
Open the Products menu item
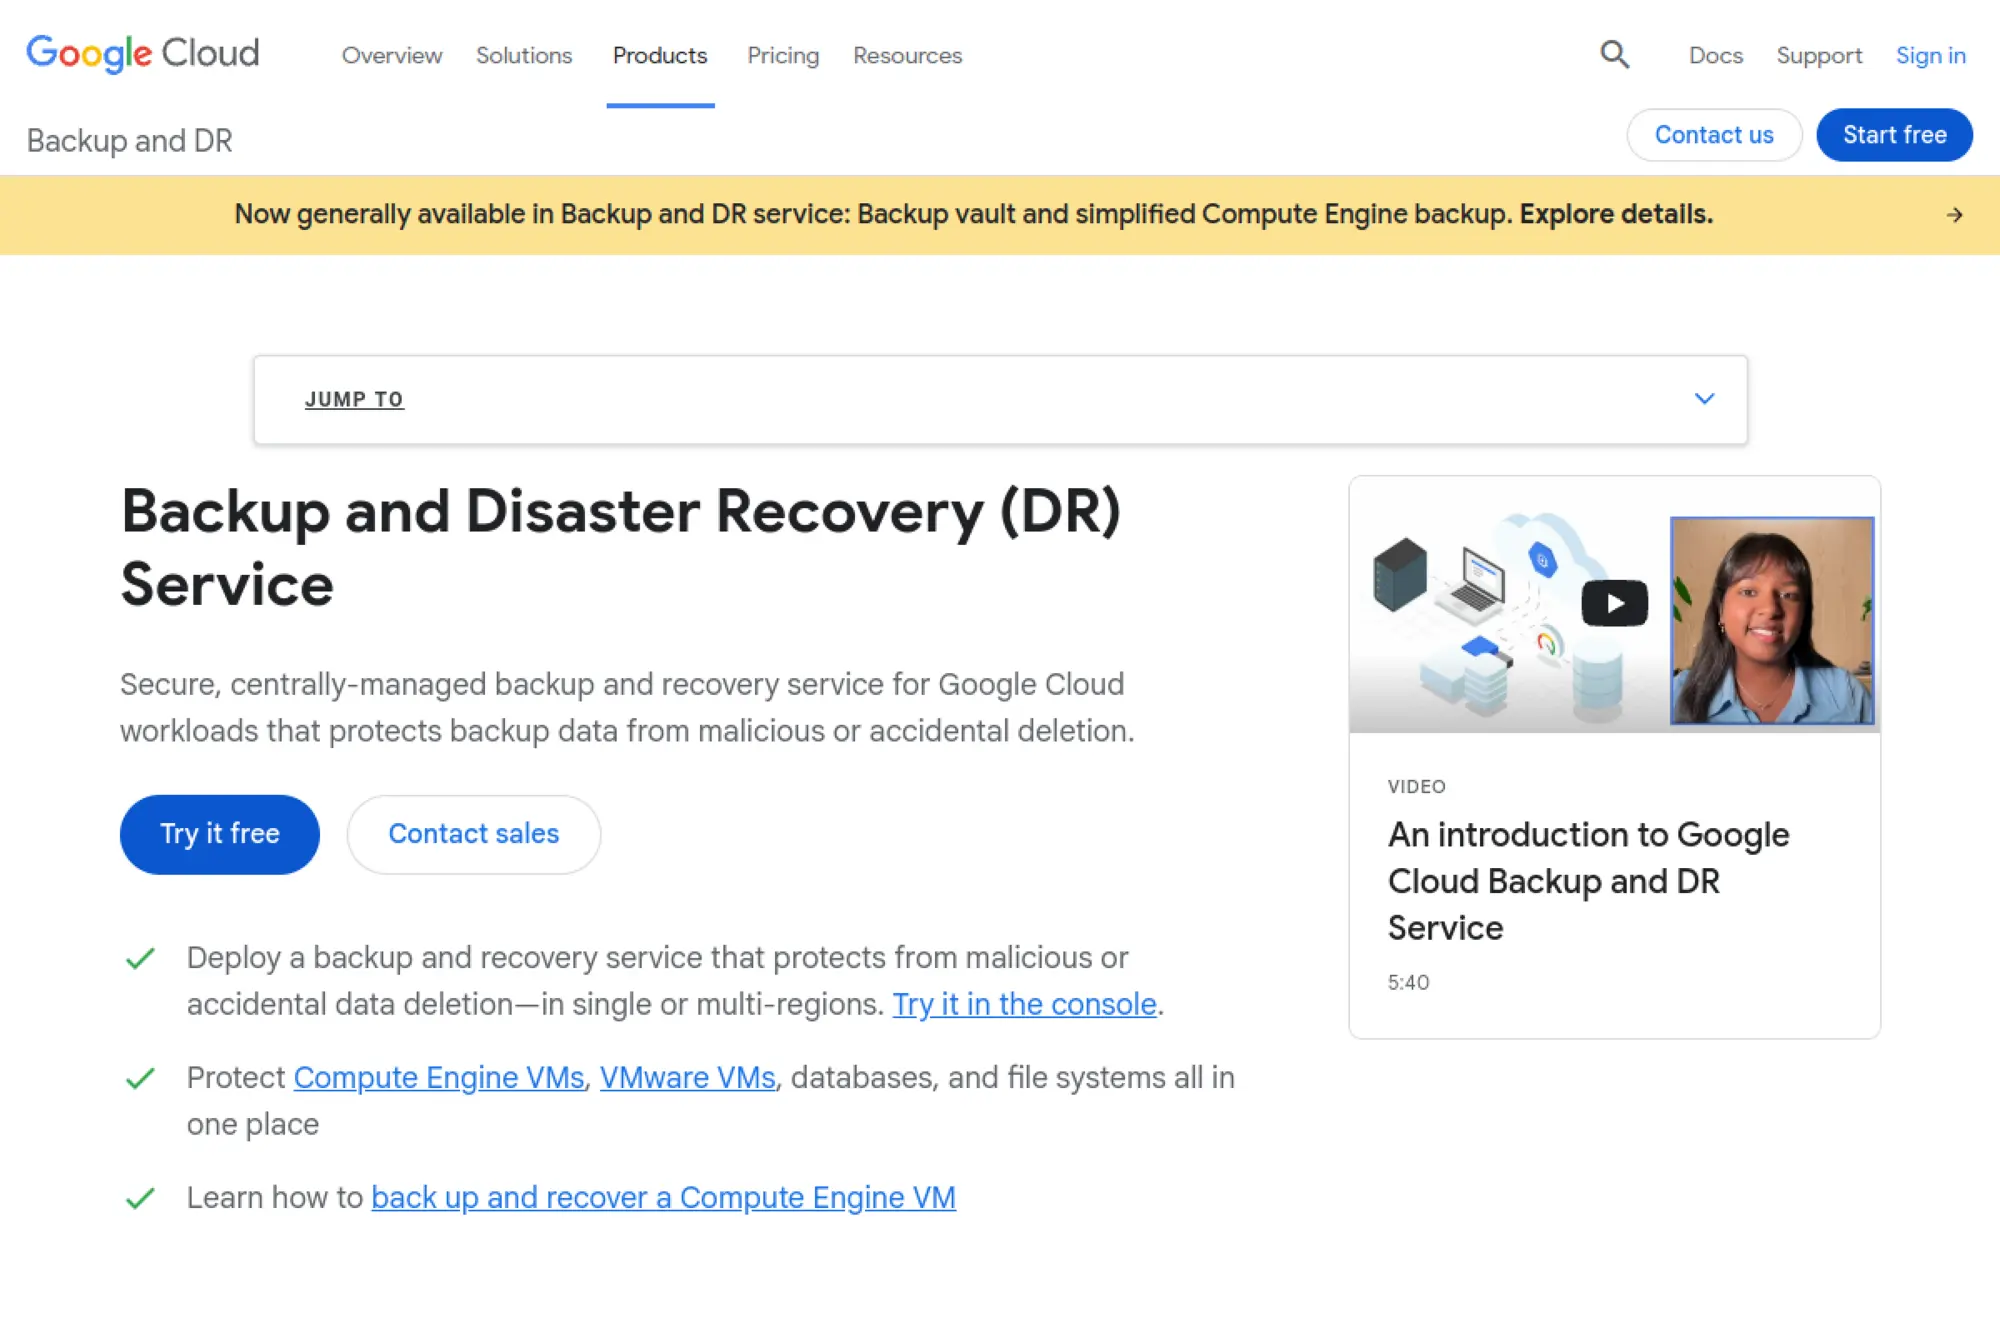(660, 56)
